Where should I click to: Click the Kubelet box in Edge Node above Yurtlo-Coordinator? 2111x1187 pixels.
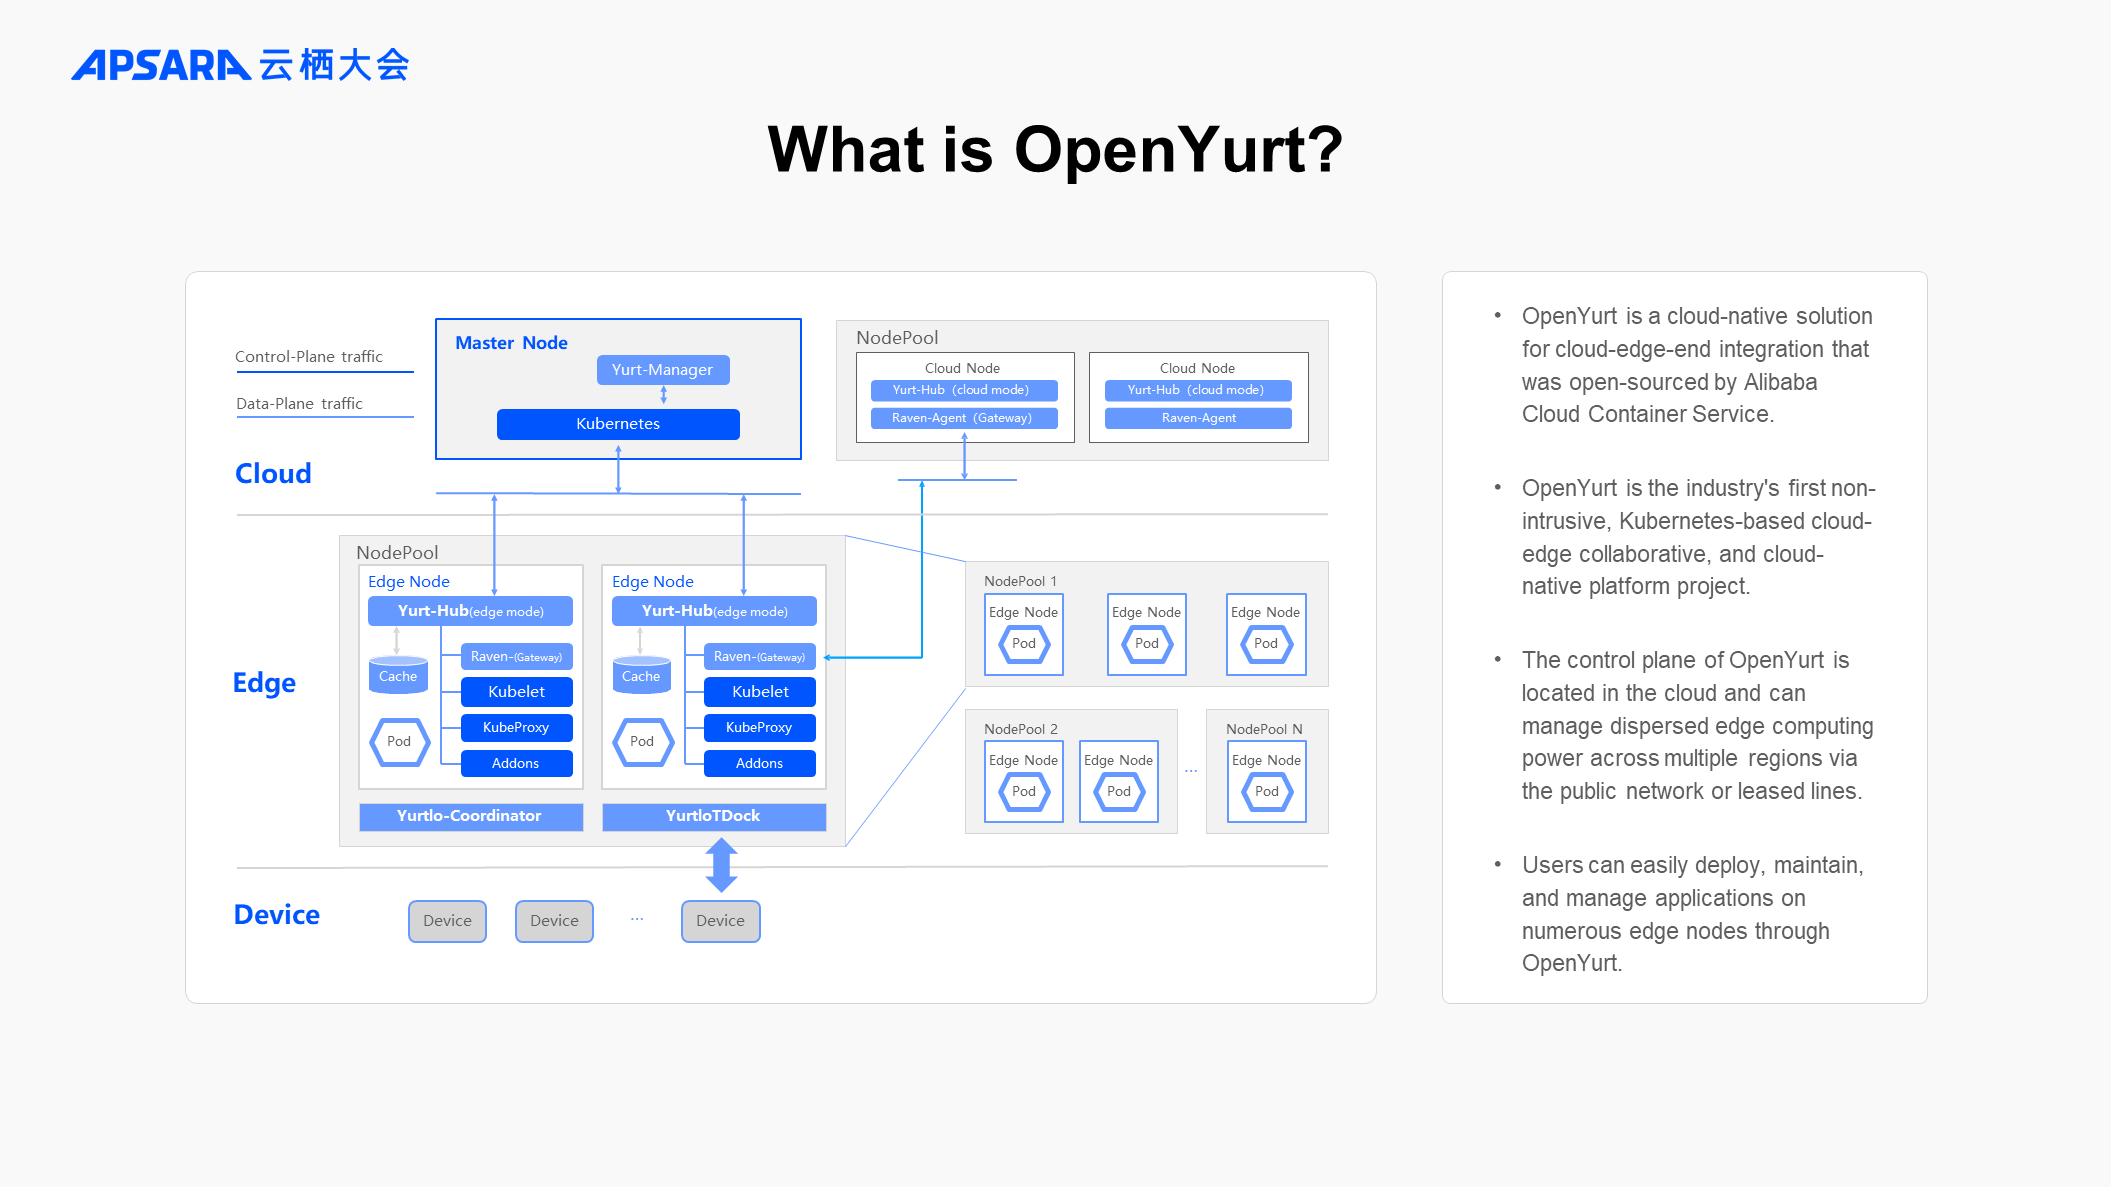(x=517, y=692)
